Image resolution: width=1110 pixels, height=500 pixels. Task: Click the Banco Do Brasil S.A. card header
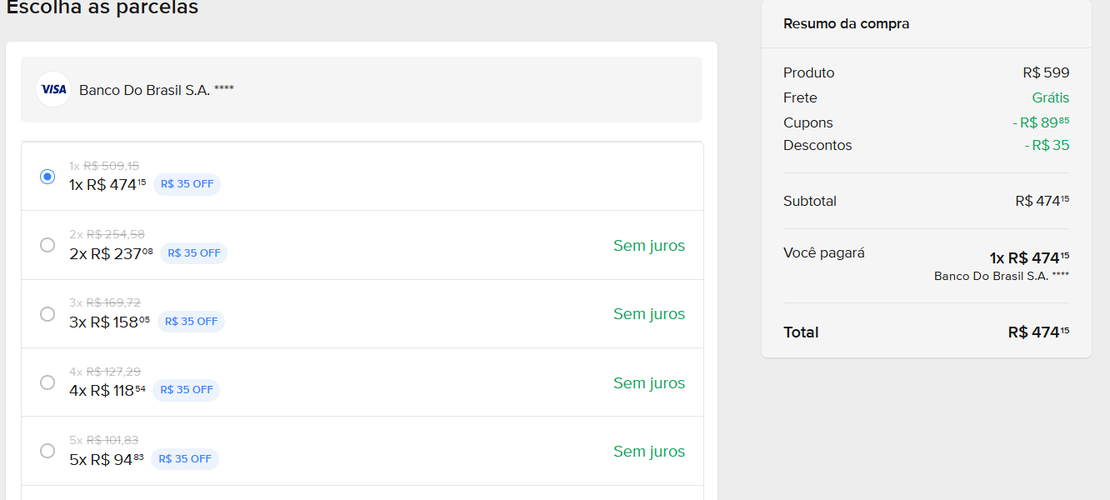coord(362,89)
